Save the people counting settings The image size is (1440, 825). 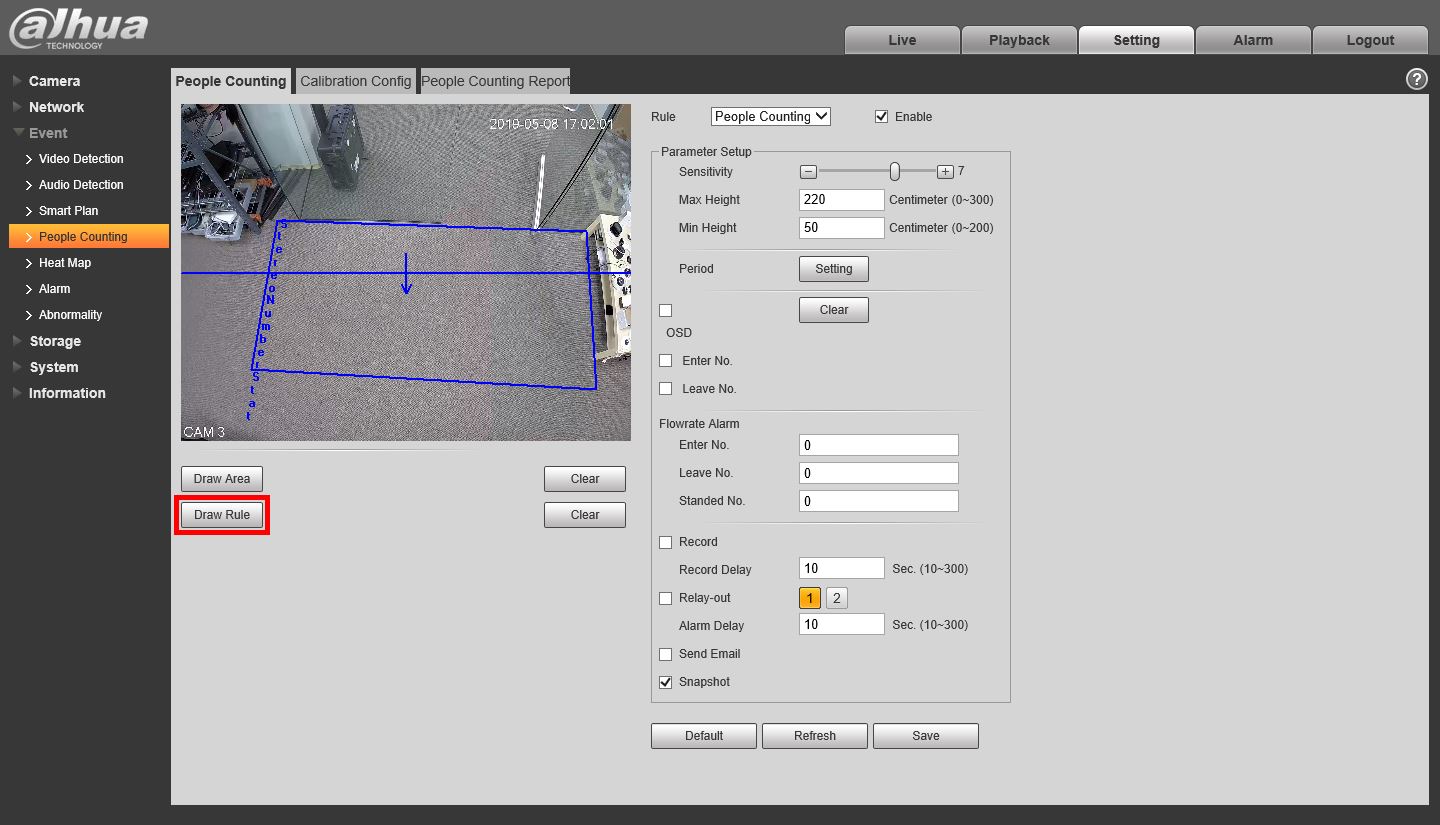[x=925, y=736]
